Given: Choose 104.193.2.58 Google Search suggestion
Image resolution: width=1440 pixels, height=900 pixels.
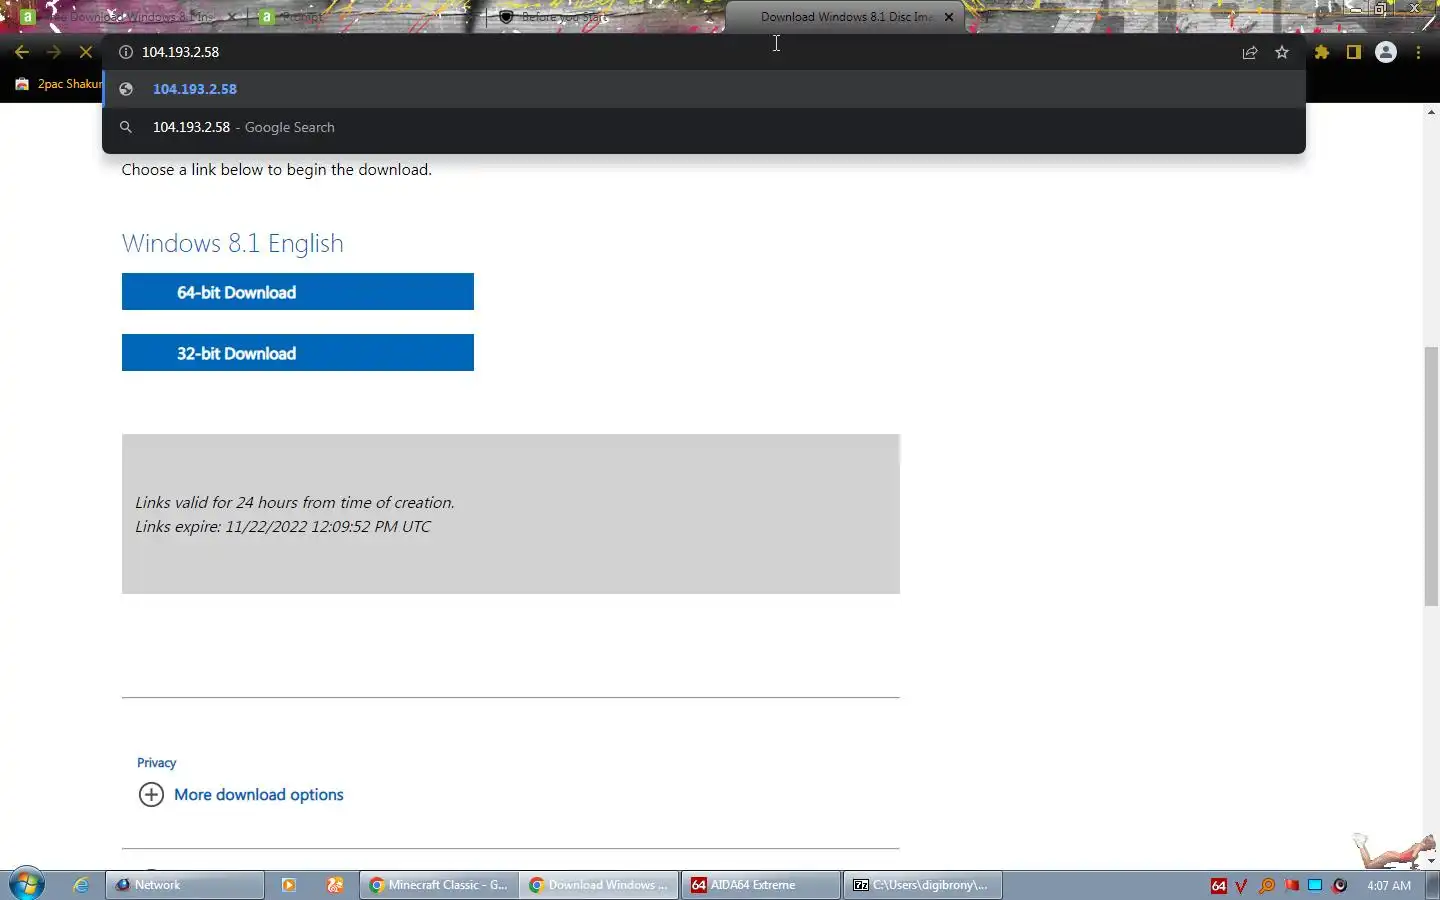Looking at the screenshot, I should (704, 127).
